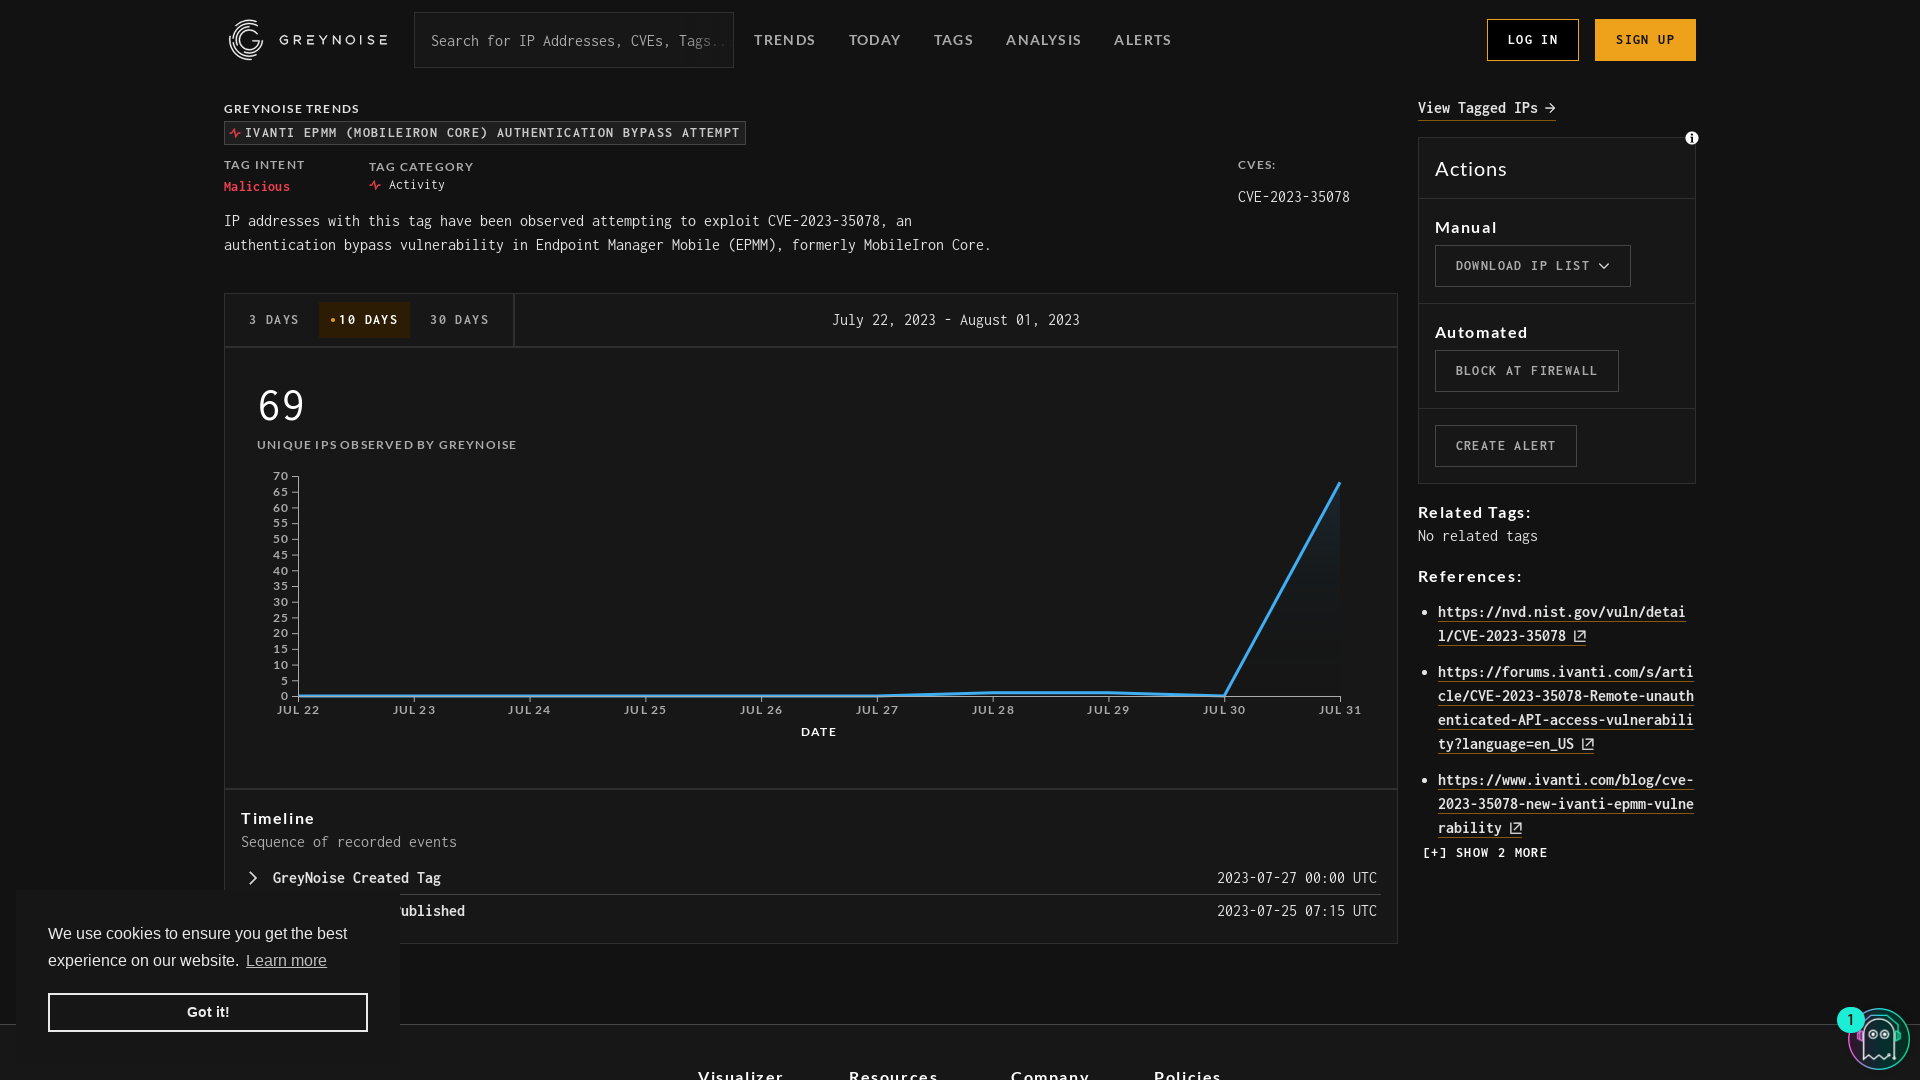Click the Policies footer heading
1920x1080 pixels.
(1187, 1075)
